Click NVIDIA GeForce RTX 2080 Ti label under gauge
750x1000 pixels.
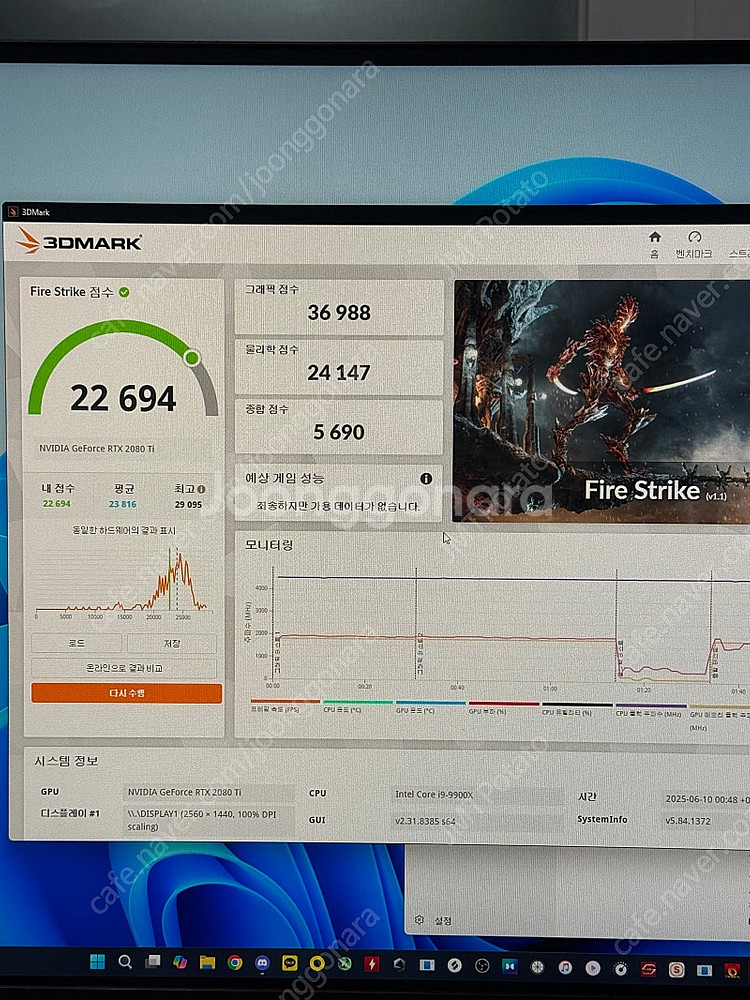click(x=97, y=448)
